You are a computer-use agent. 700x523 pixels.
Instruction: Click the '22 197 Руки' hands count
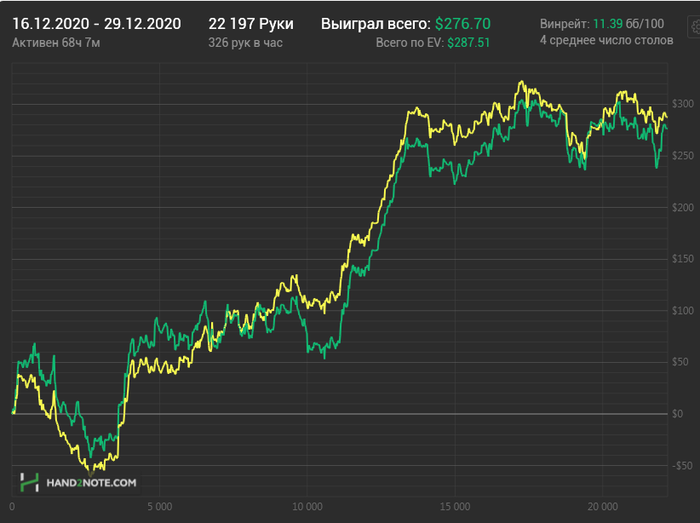[x=251, y=24]
